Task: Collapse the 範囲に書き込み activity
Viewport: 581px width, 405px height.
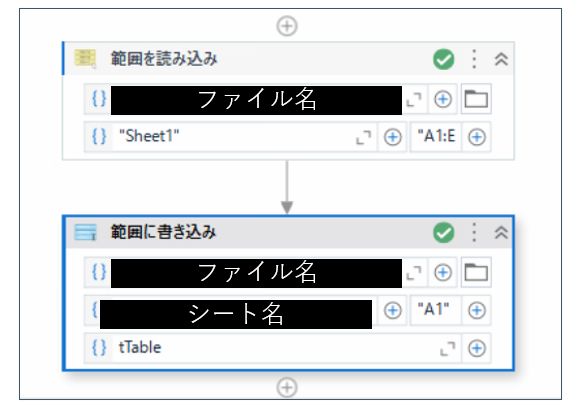Action: tap(501, 232)
